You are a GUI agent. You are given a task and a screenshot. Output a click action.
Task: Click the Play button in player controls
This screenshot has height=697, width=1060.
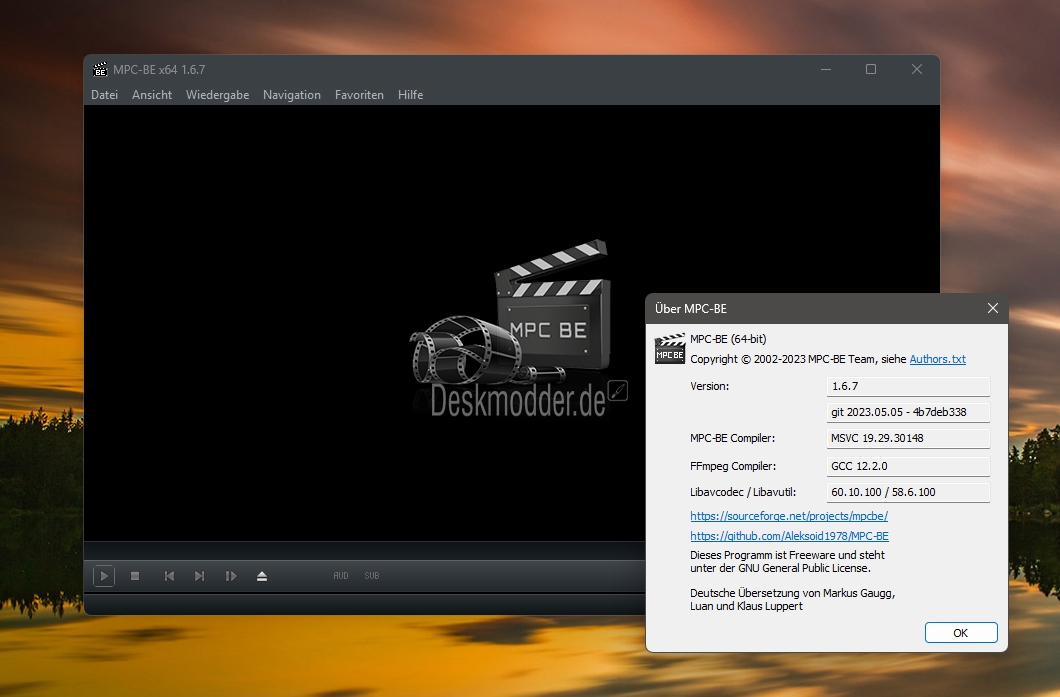[x=104, y=576]
